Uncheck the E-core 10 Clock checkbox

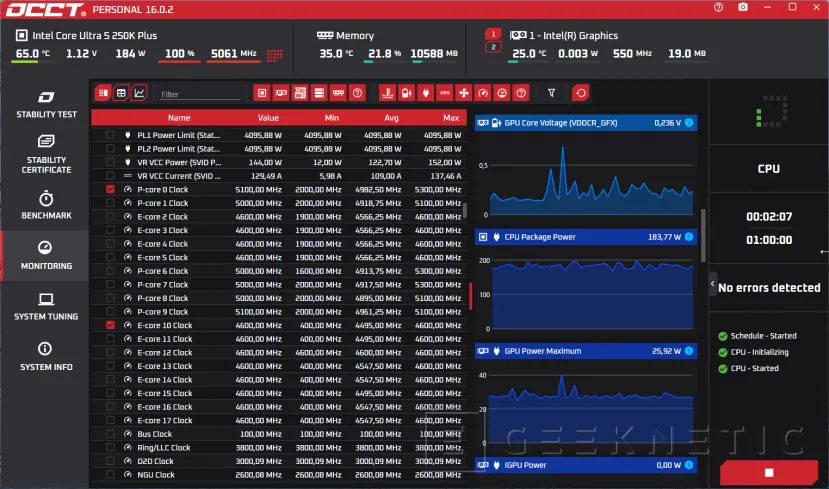coord(110,325)
